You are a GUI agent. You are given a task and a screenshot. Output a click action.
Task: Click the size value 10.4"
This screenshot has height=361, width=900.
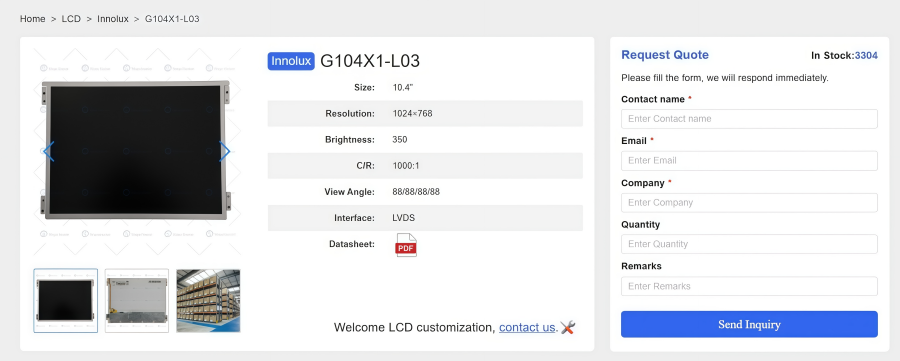coord(403,88)
